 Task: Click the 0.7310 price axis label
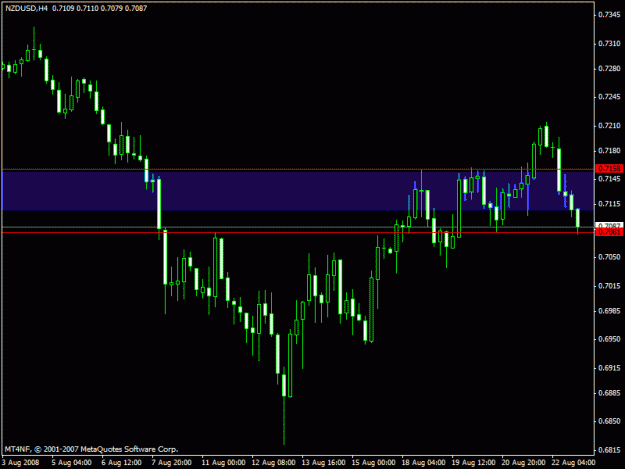[x=609, y=43]
